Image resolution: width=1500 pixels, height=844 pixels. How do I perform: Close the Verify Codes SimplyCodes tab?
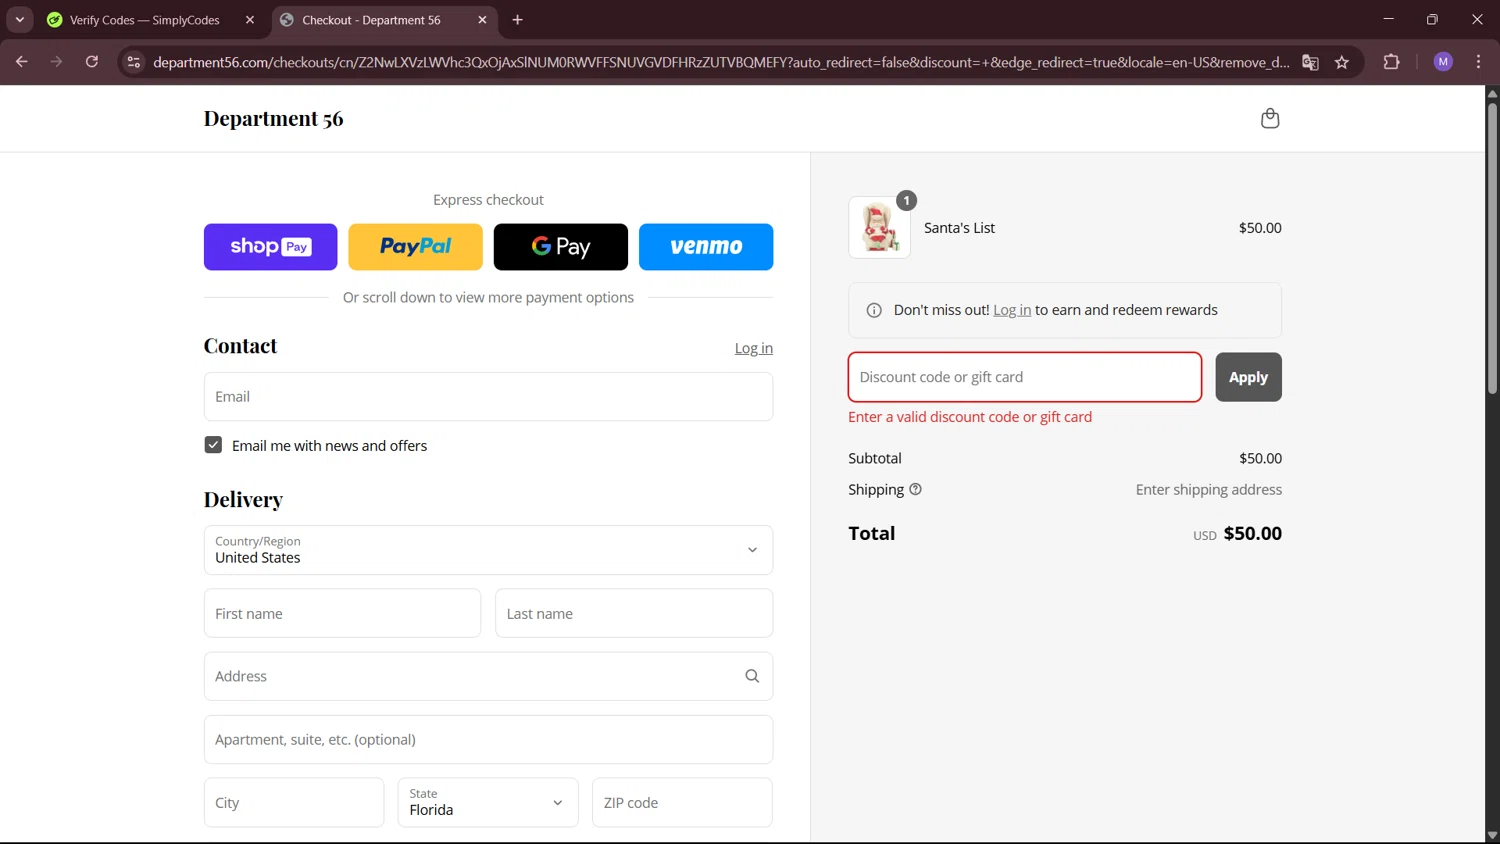(x=250, y=20)
